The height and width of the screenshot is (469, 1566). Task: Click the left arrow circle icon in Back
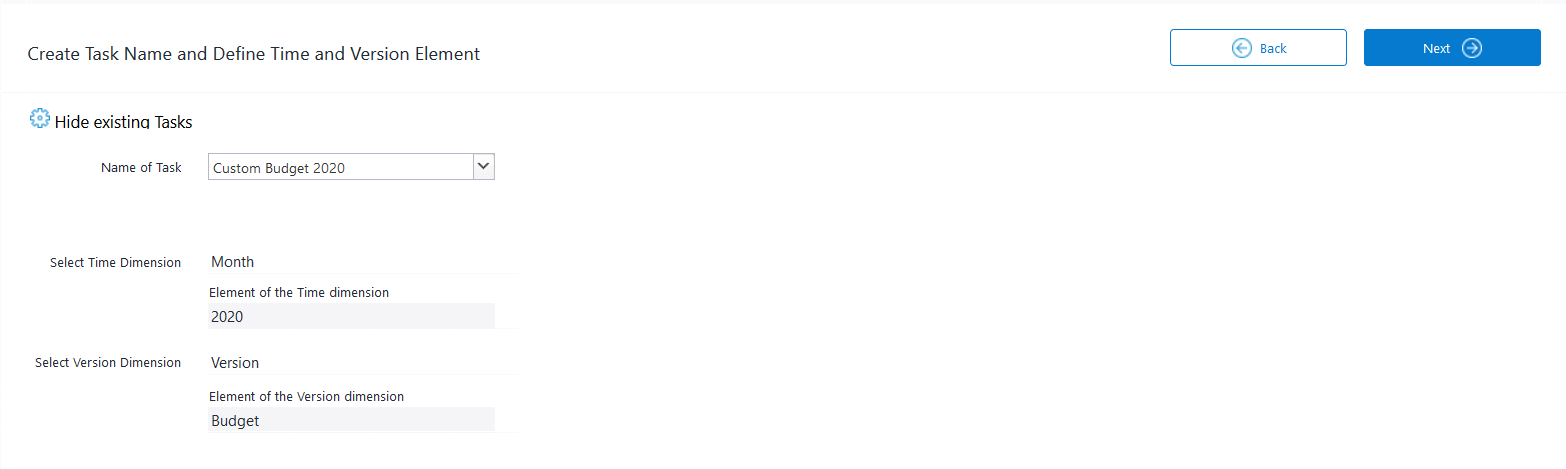click(1242, 48)
